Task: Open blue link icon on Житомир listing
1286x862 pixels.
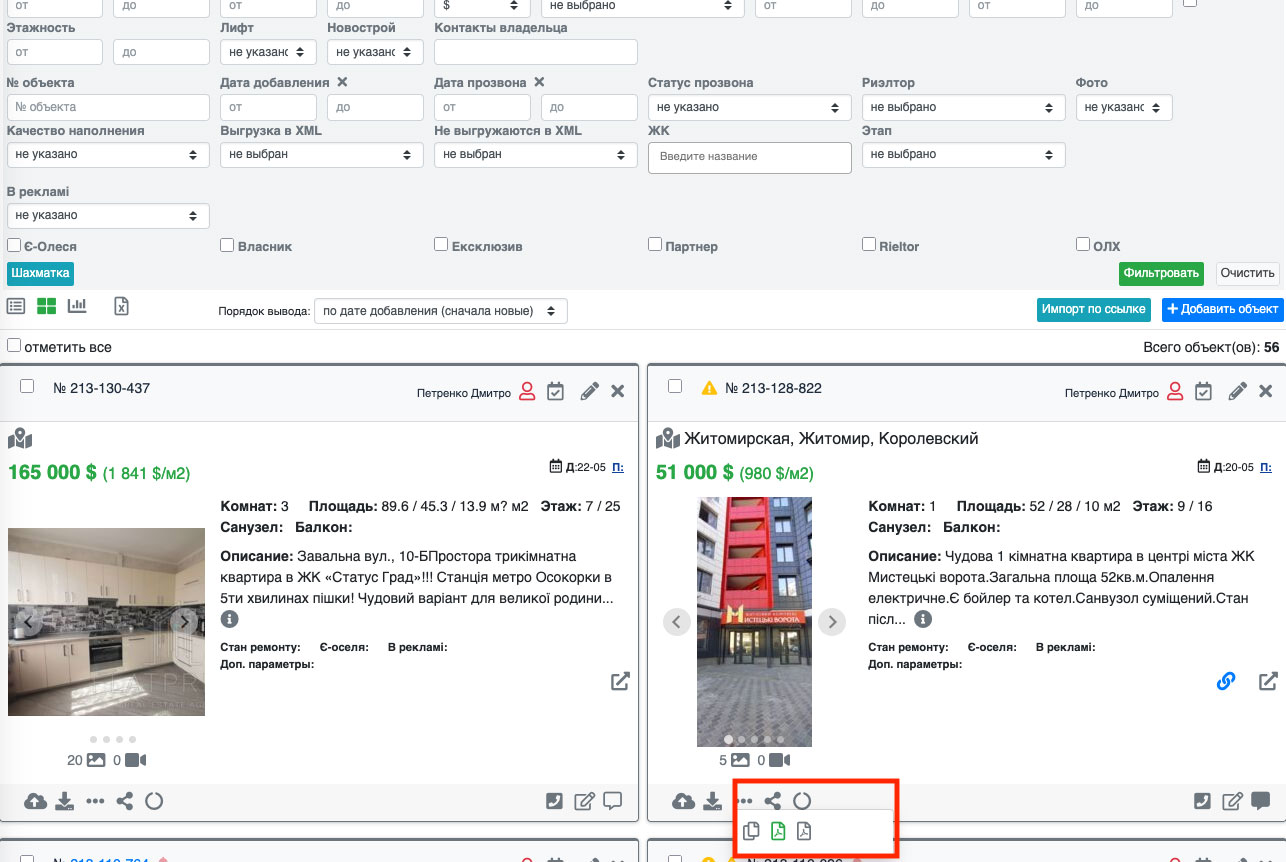Action: point(1226,681)
